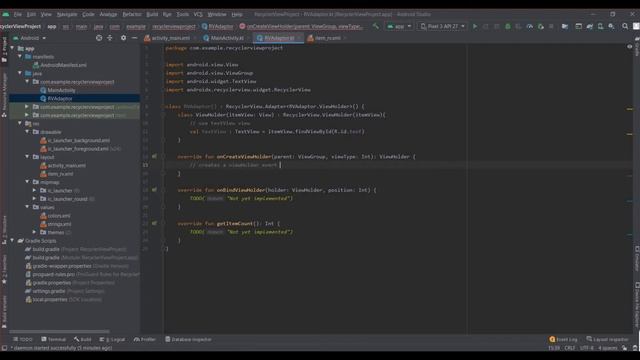
Task: Toggle tool window buttons in status bar corner
Action: click(x=4, y=348)
